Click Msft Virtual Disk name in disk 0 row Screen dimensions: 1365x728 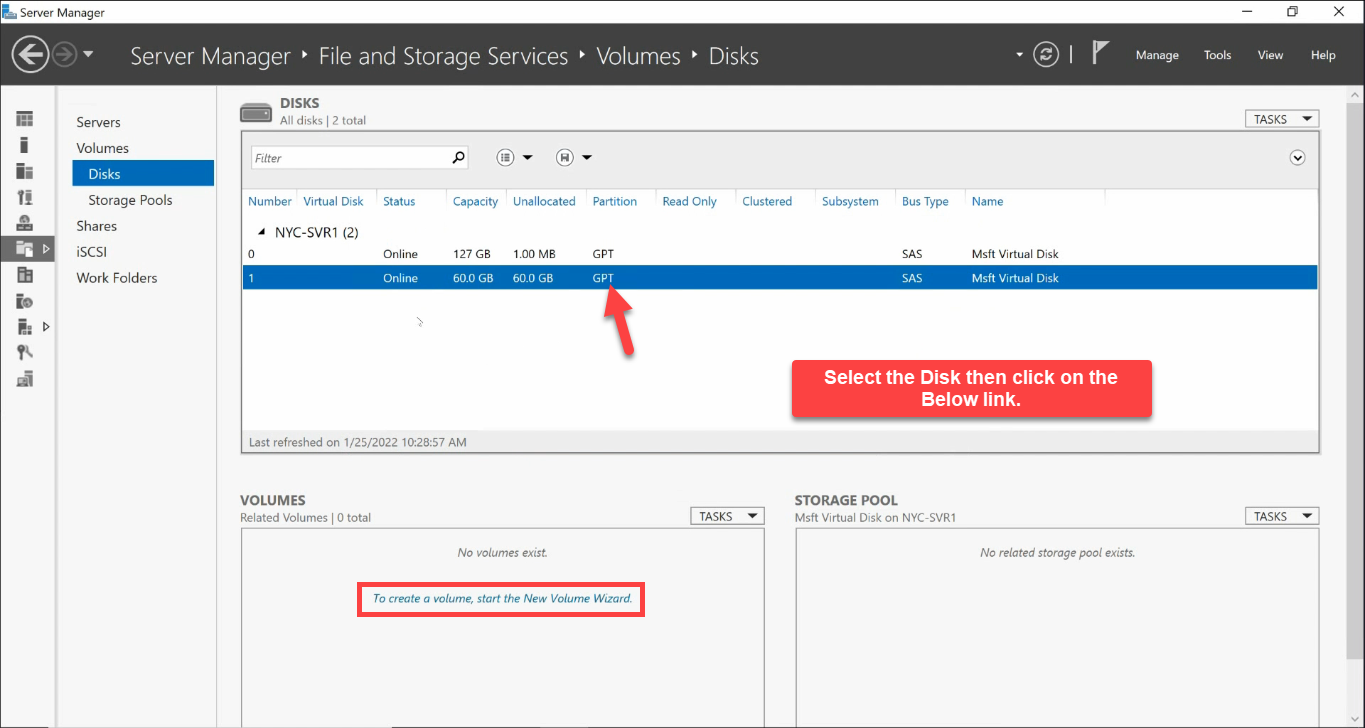(1015, 254)
